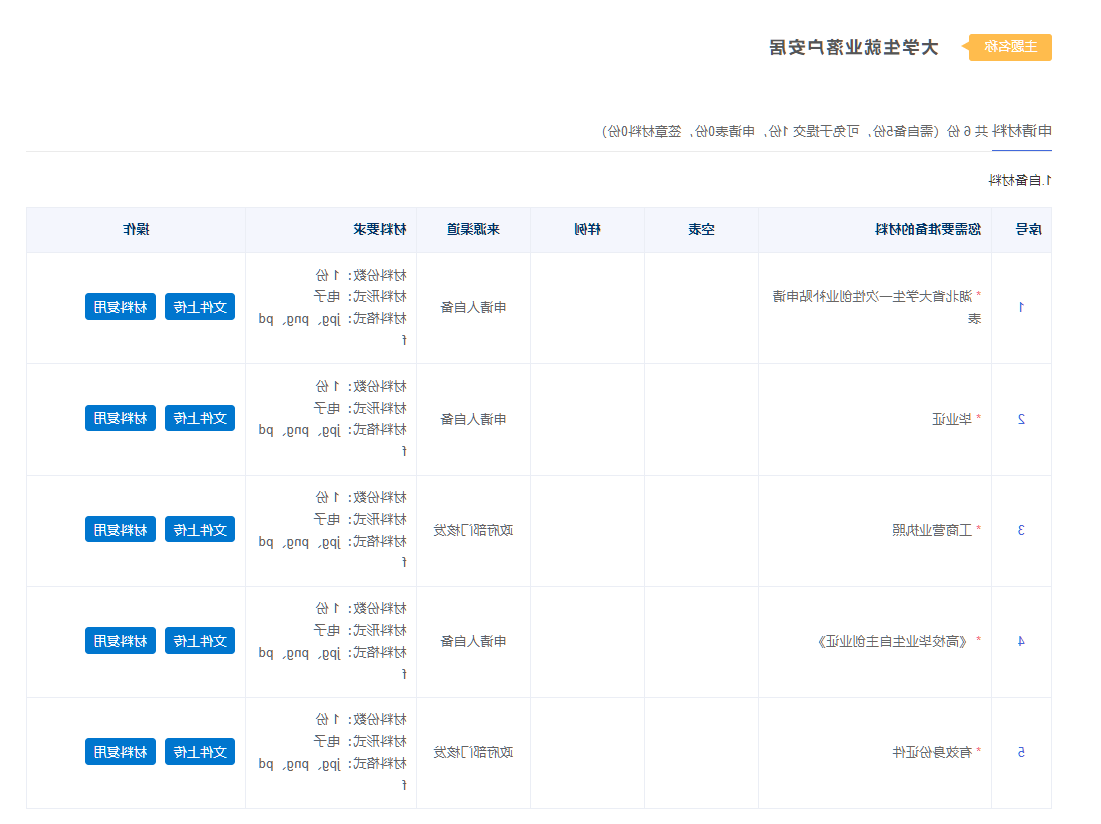The width and height of the screenshot is (1101, 824).
Task: Click row number 3 in 序号 column
Action: [x=1022, y=530]
